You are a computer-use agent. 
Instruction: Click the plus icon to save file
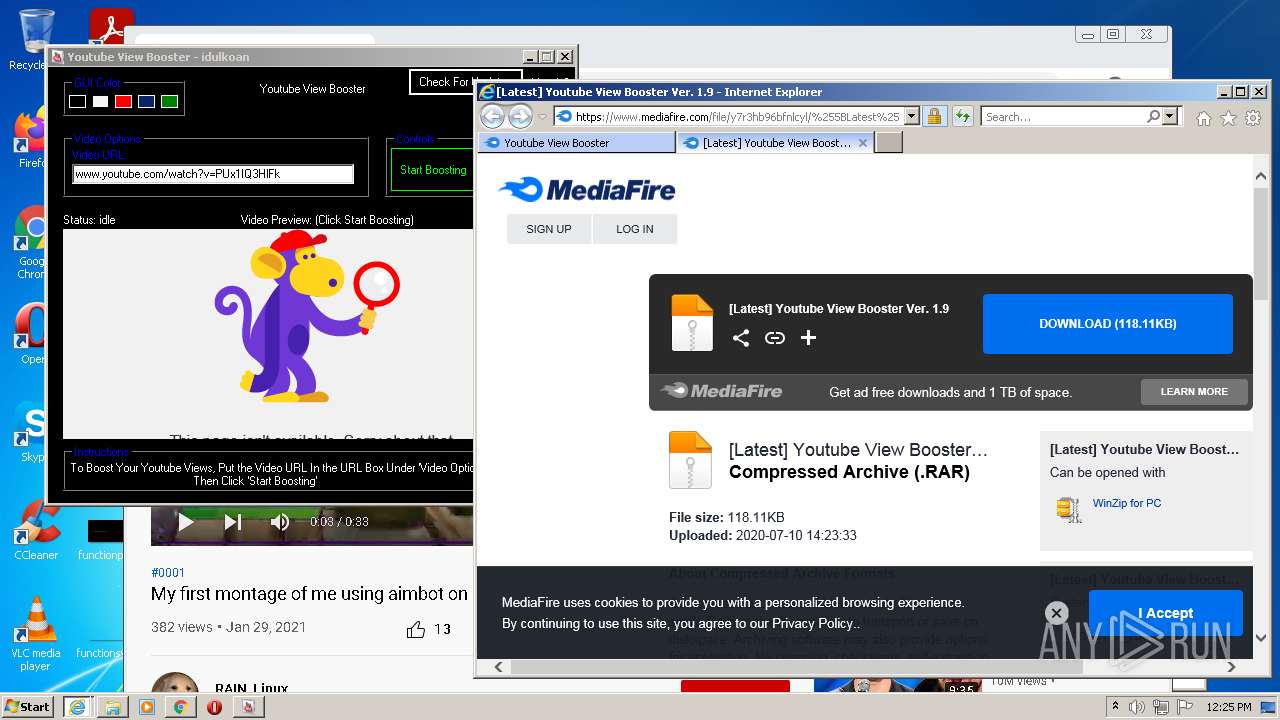[x=809, y=338]
